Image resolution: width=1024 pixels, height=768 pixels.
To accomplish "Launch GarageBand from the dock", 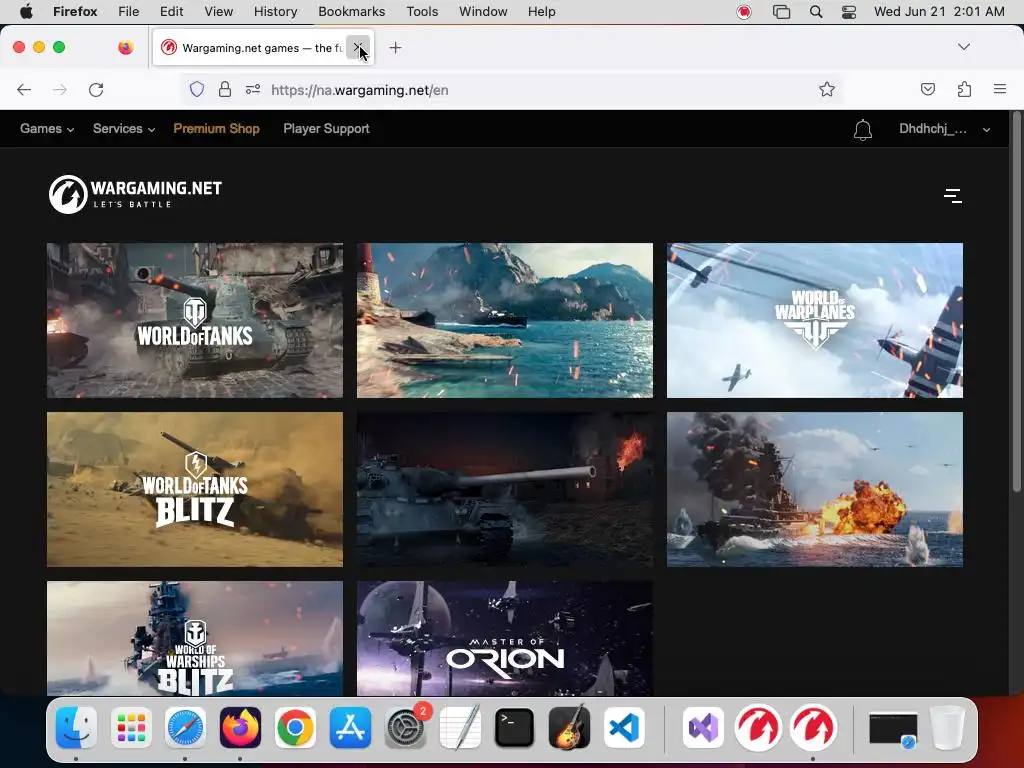I will click(x=569, y=727).
